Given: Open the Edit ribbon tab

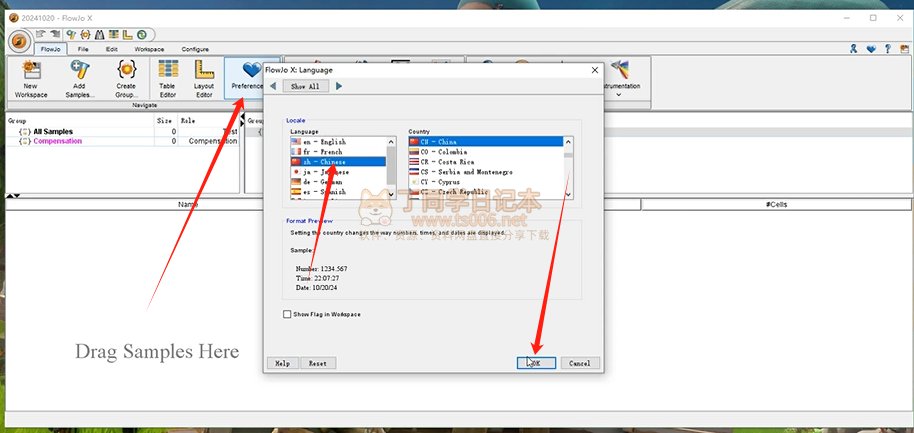Looking at the screenshot, I should [x=111, y=50].
